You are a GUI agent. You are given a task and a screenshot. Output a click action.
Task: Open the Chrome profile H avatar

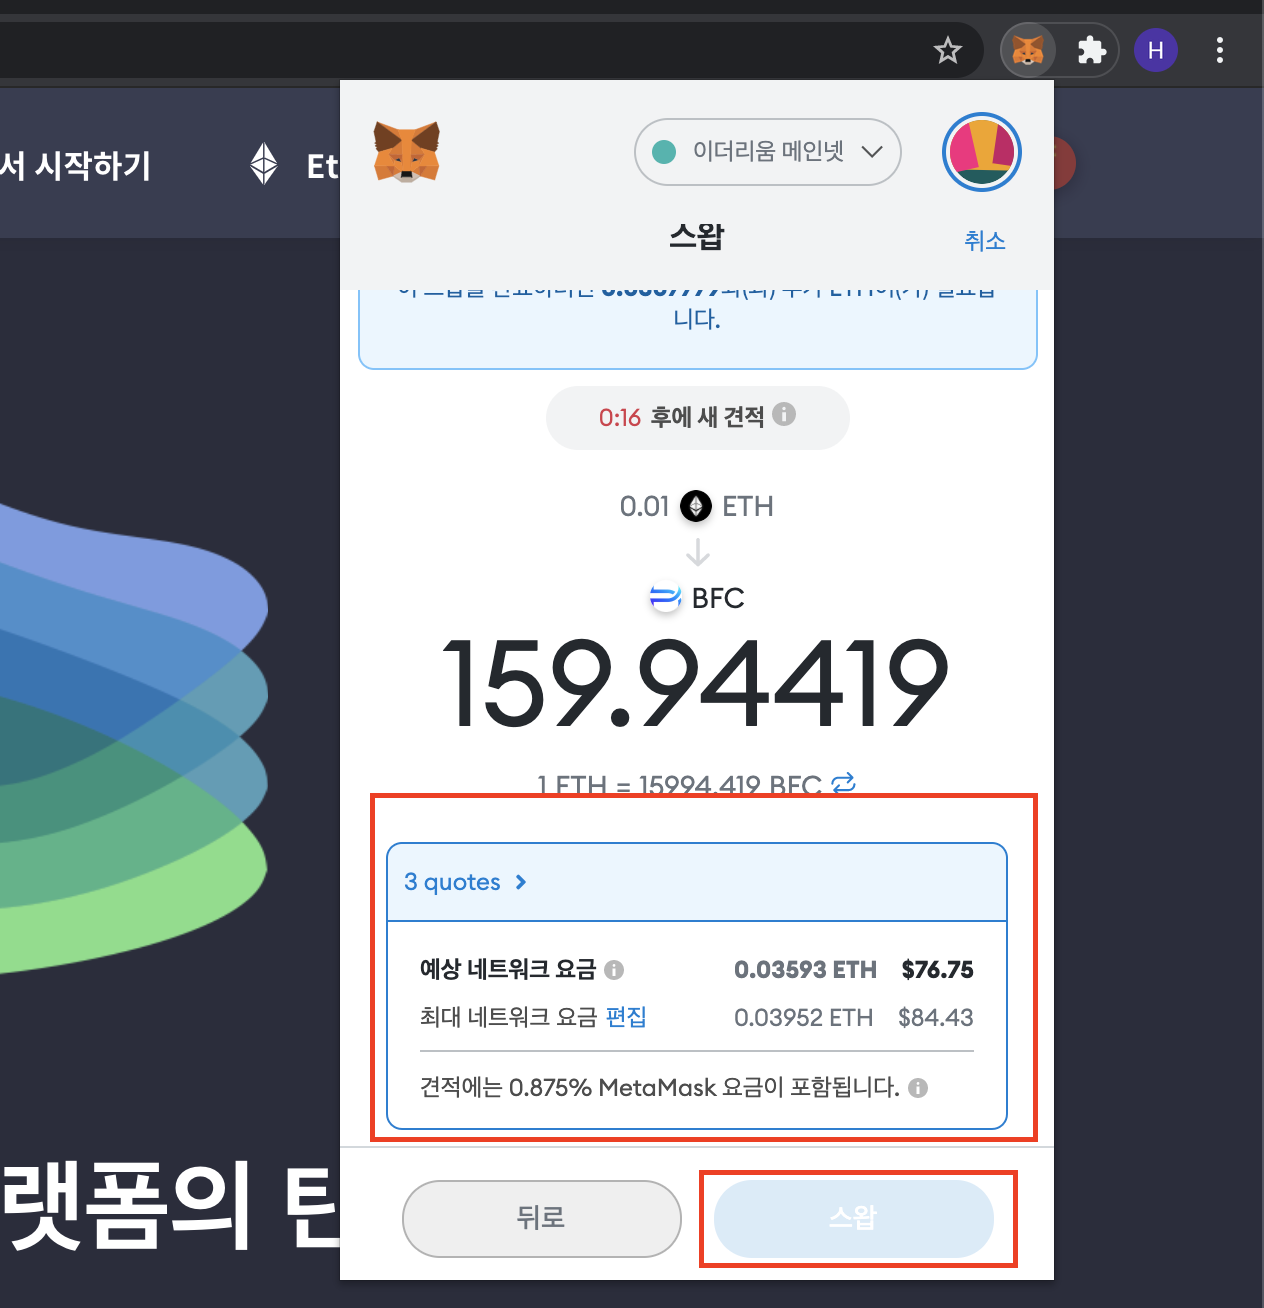tap(1156, 50)
